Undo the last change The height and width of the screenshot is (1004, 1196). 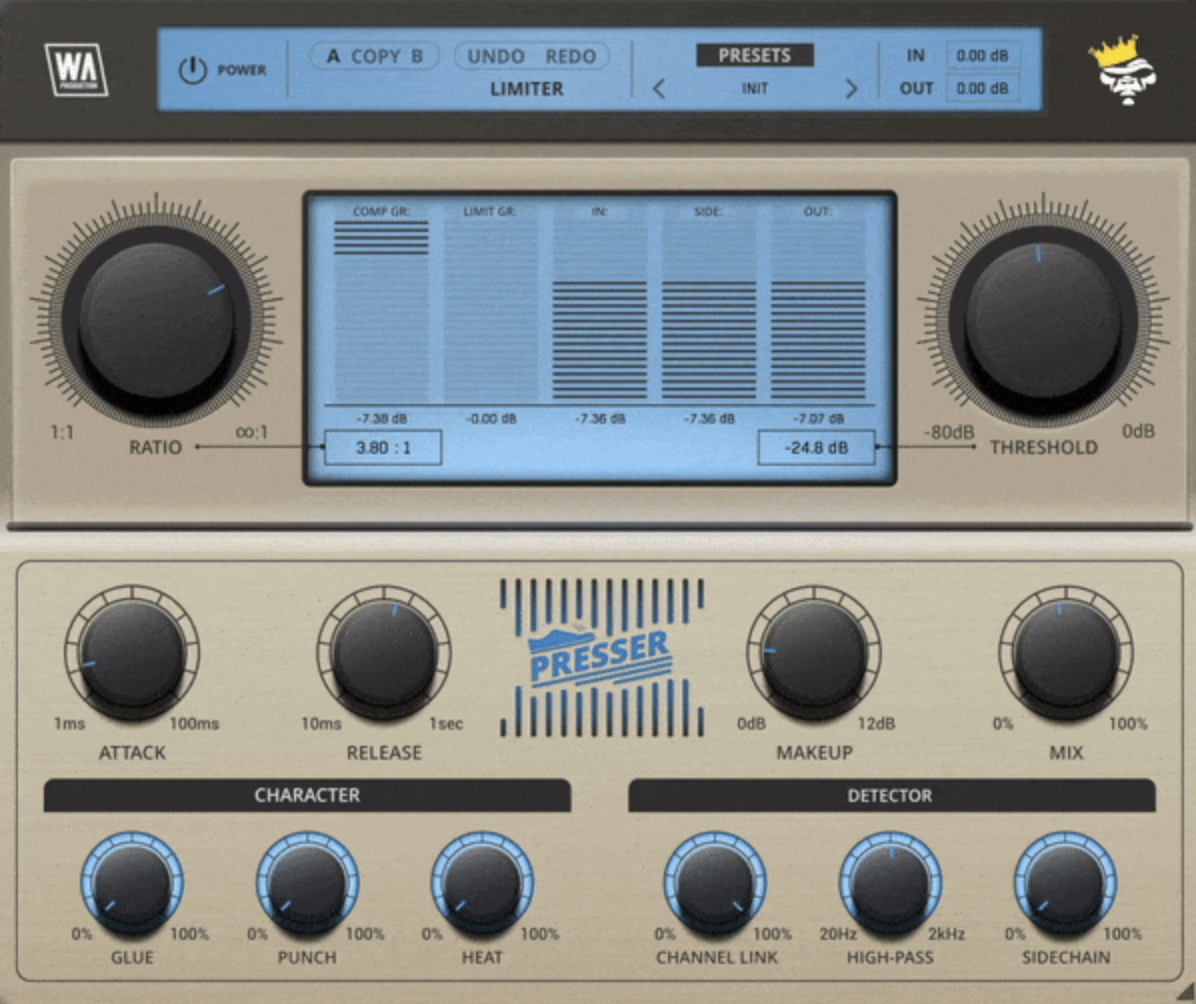point(496,56)
